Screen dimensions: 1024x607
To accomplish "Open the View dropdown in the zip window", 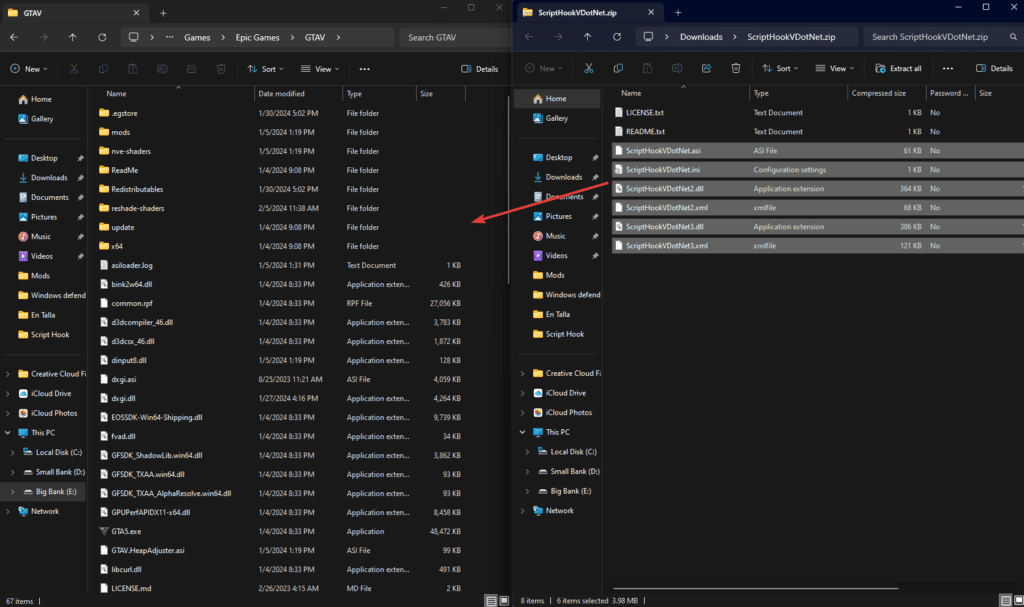I will [836, 68].
